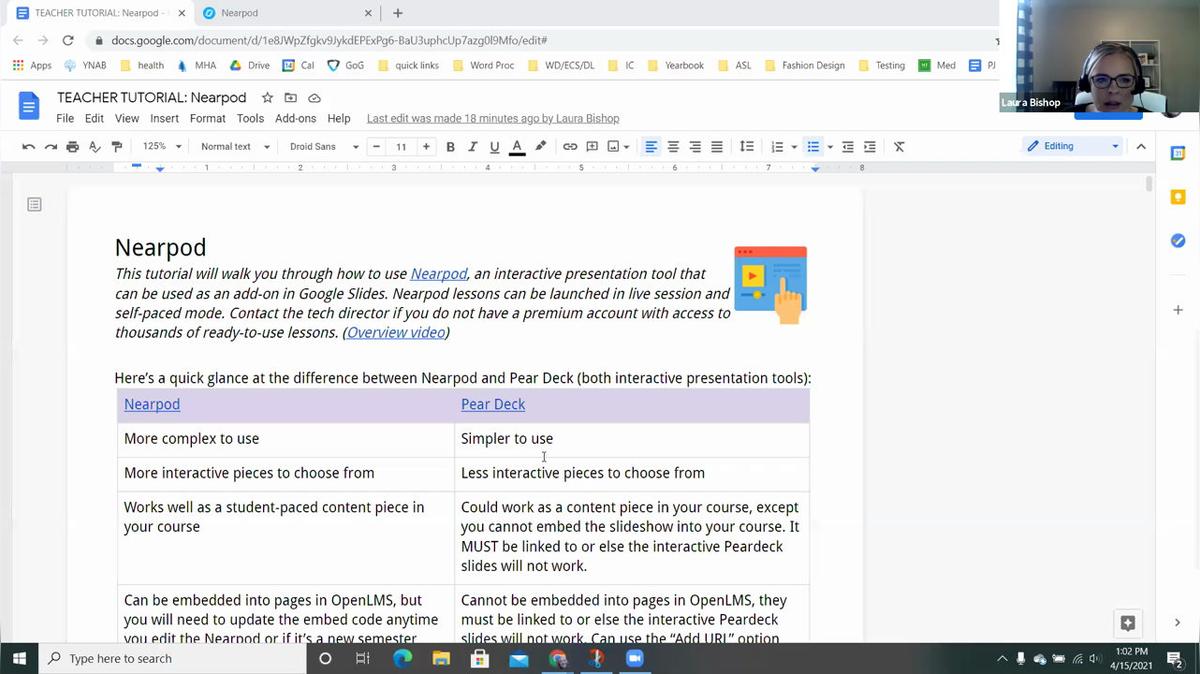Open the Overview video link
Screen dimensions: 1200x674
click(x=396, y=333)
